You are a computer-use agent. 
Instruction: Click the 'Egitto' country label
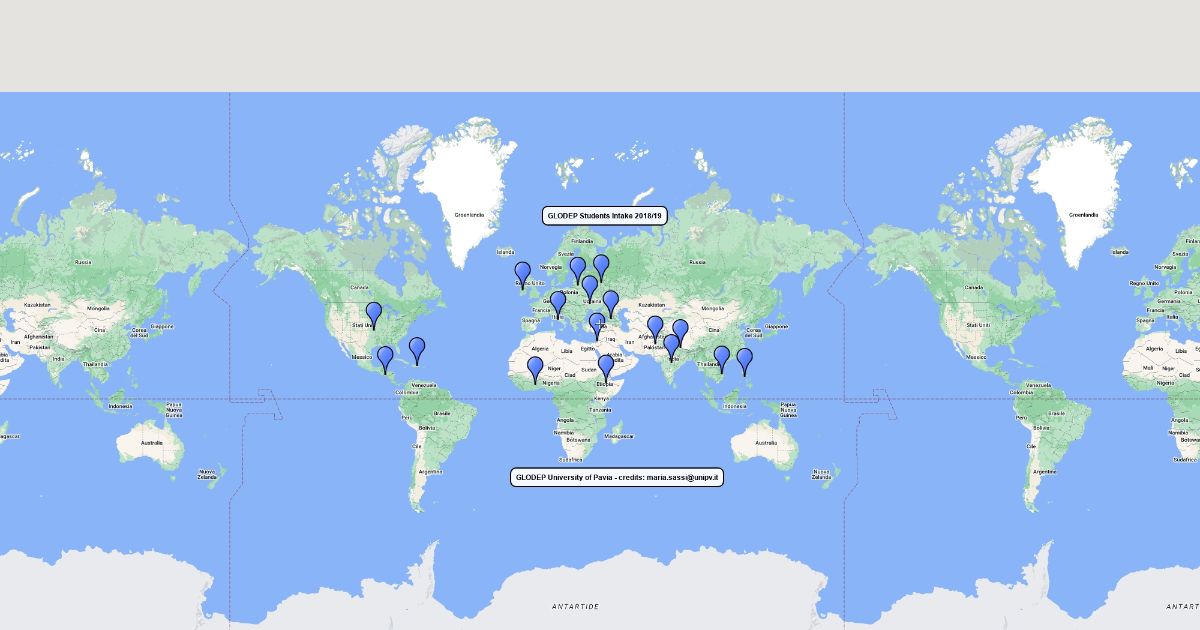(587, 348)
